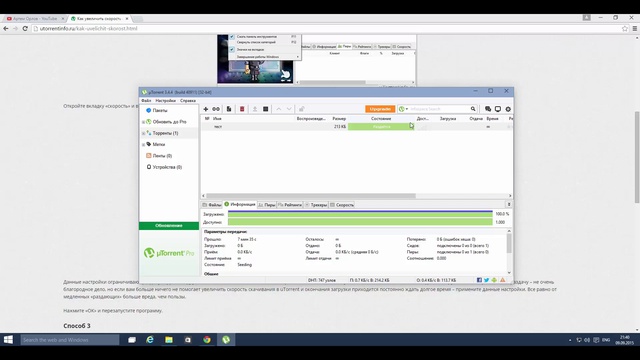Sort torrents by Загрузка column header
Image resolution: width=640 pixels, height=360 pixels.
coord(448,118)
